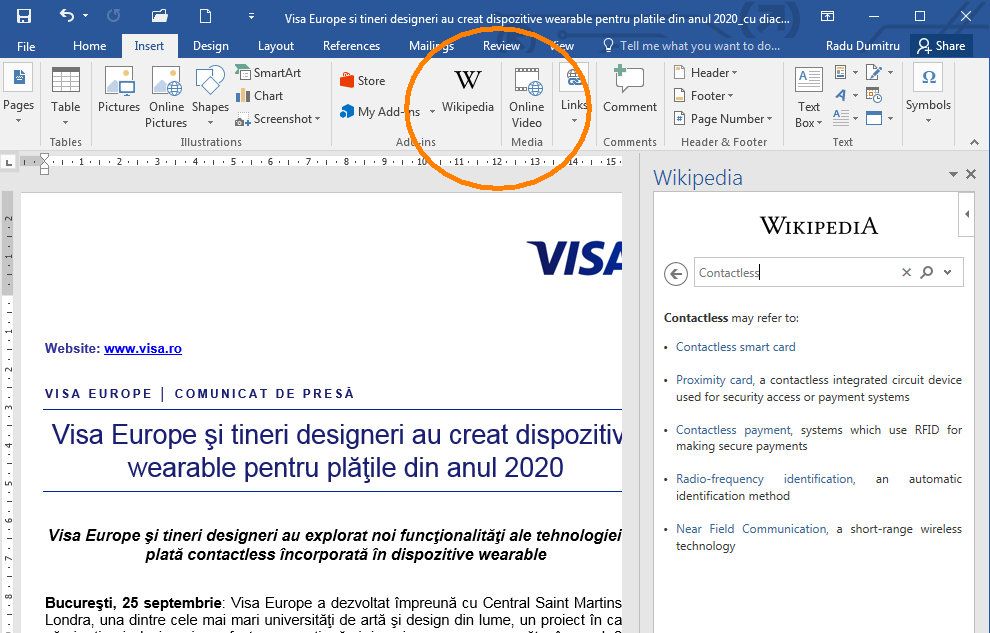Open the Shapes gallery
The height and width of the screenshot is (633, 990).
210,96
